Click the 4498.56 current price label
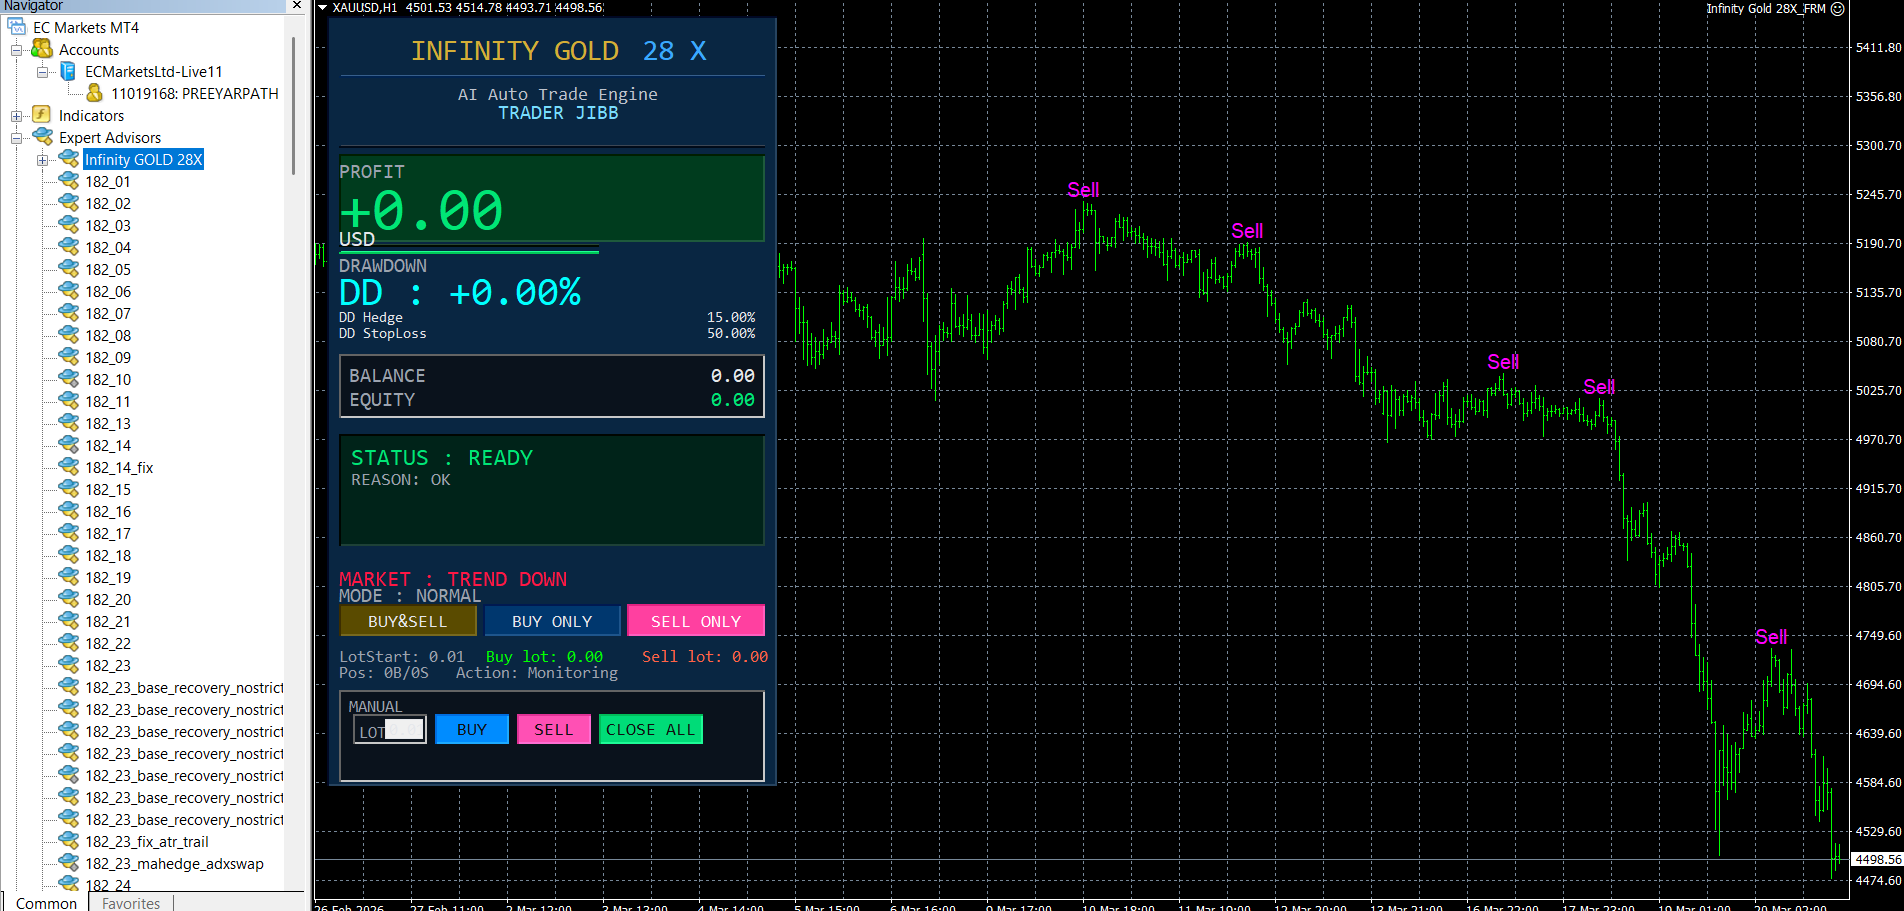1904x911 pixels. click(1878, 859)
